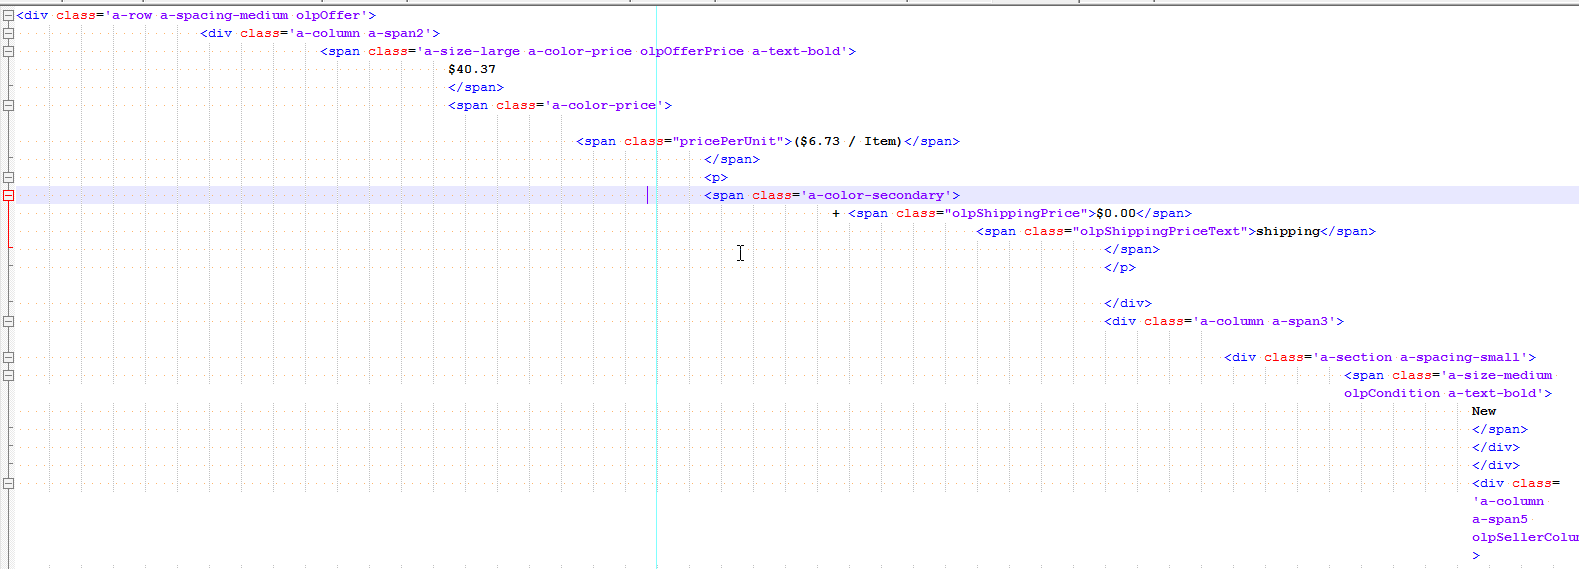Collapse the olpOffer div fold marker
The height and width of the screenshot is (569, 1579).
tap(8, 15)
